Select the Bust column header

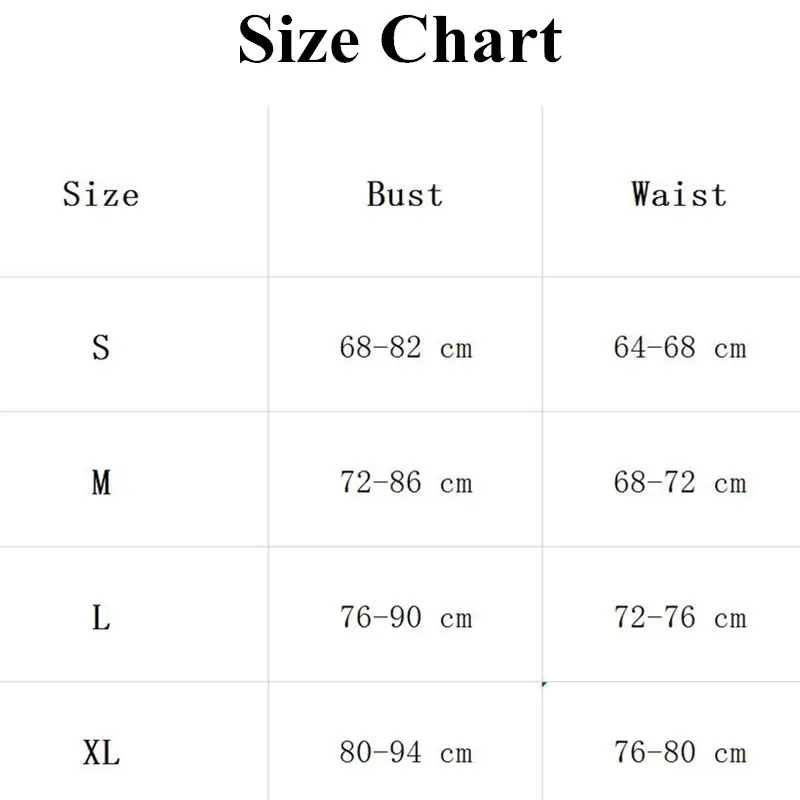(x=405, y=194)
